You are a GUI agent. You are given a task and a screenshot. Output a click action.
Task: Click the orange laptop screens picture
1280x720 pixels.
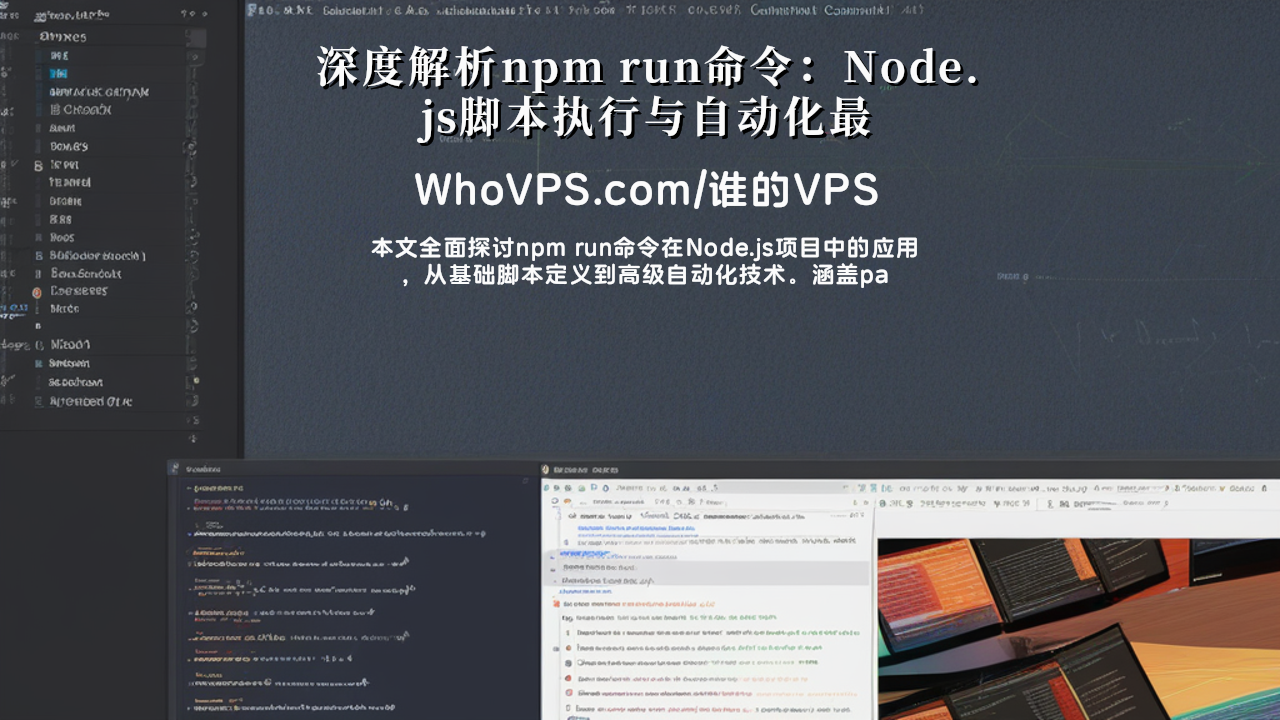point(1078,629)
